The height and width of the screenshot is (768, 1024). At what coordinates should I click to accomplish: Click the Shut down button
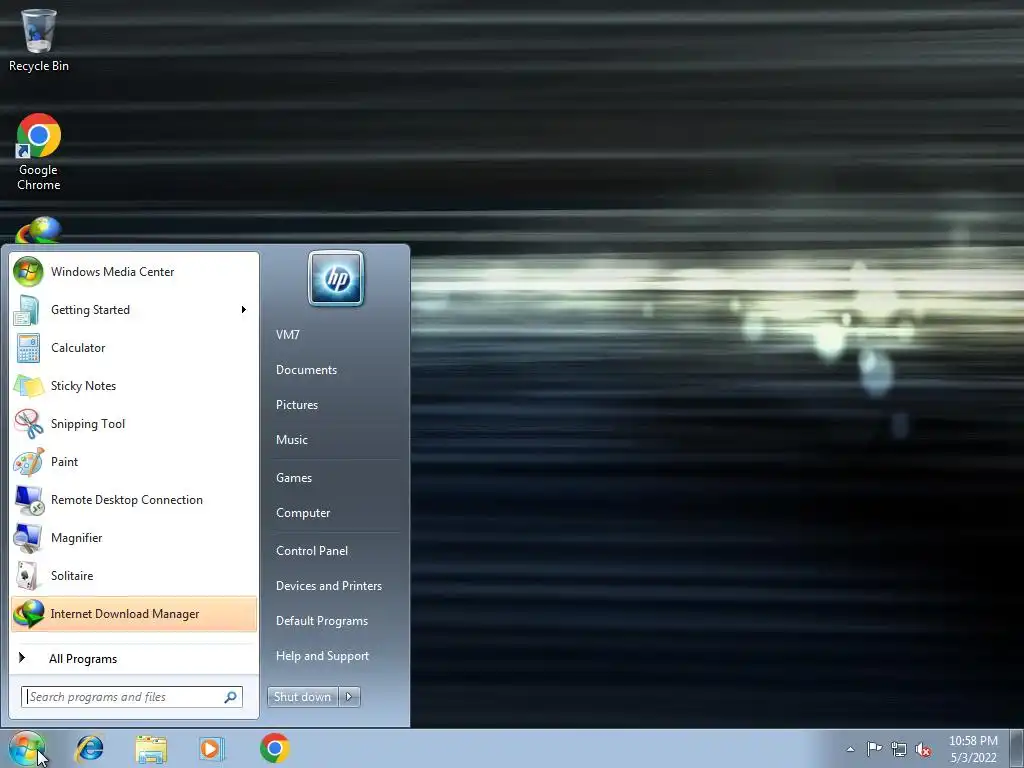pyautogui.click(x=303, y=697)
